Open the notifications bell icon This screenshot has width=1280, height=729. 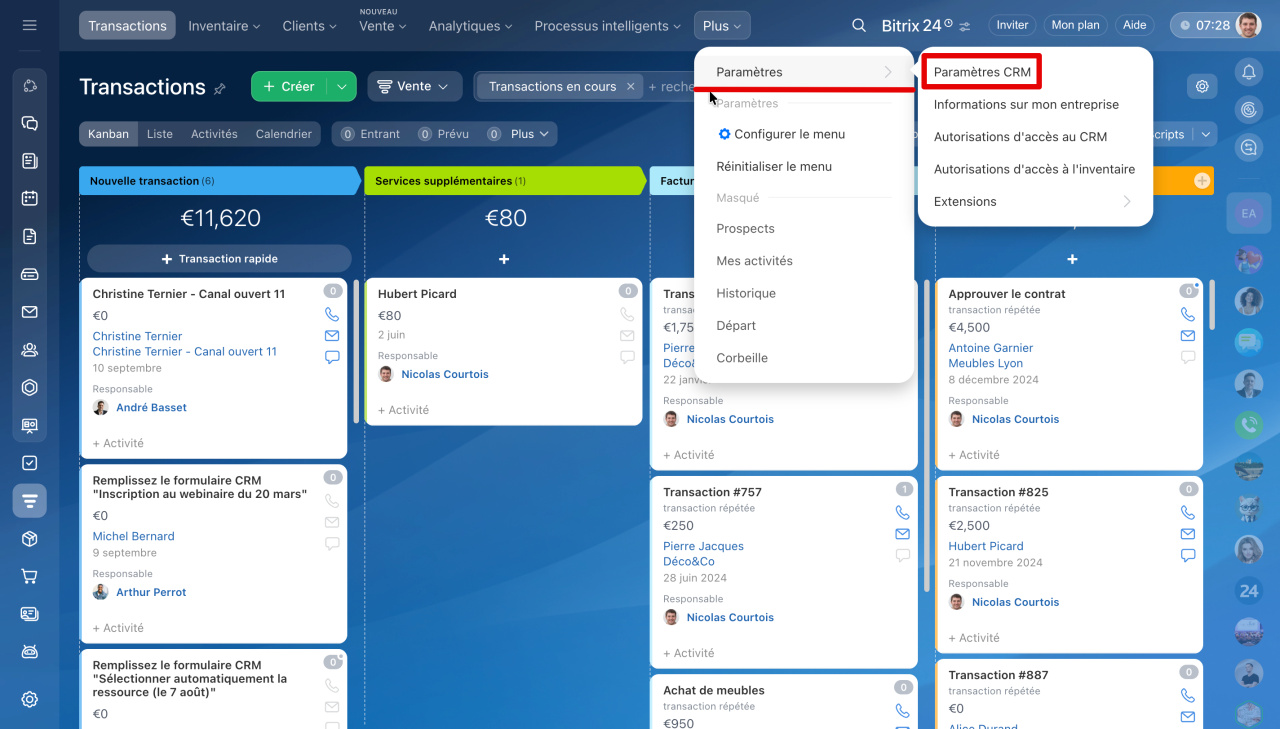[x=1248, y=71]
